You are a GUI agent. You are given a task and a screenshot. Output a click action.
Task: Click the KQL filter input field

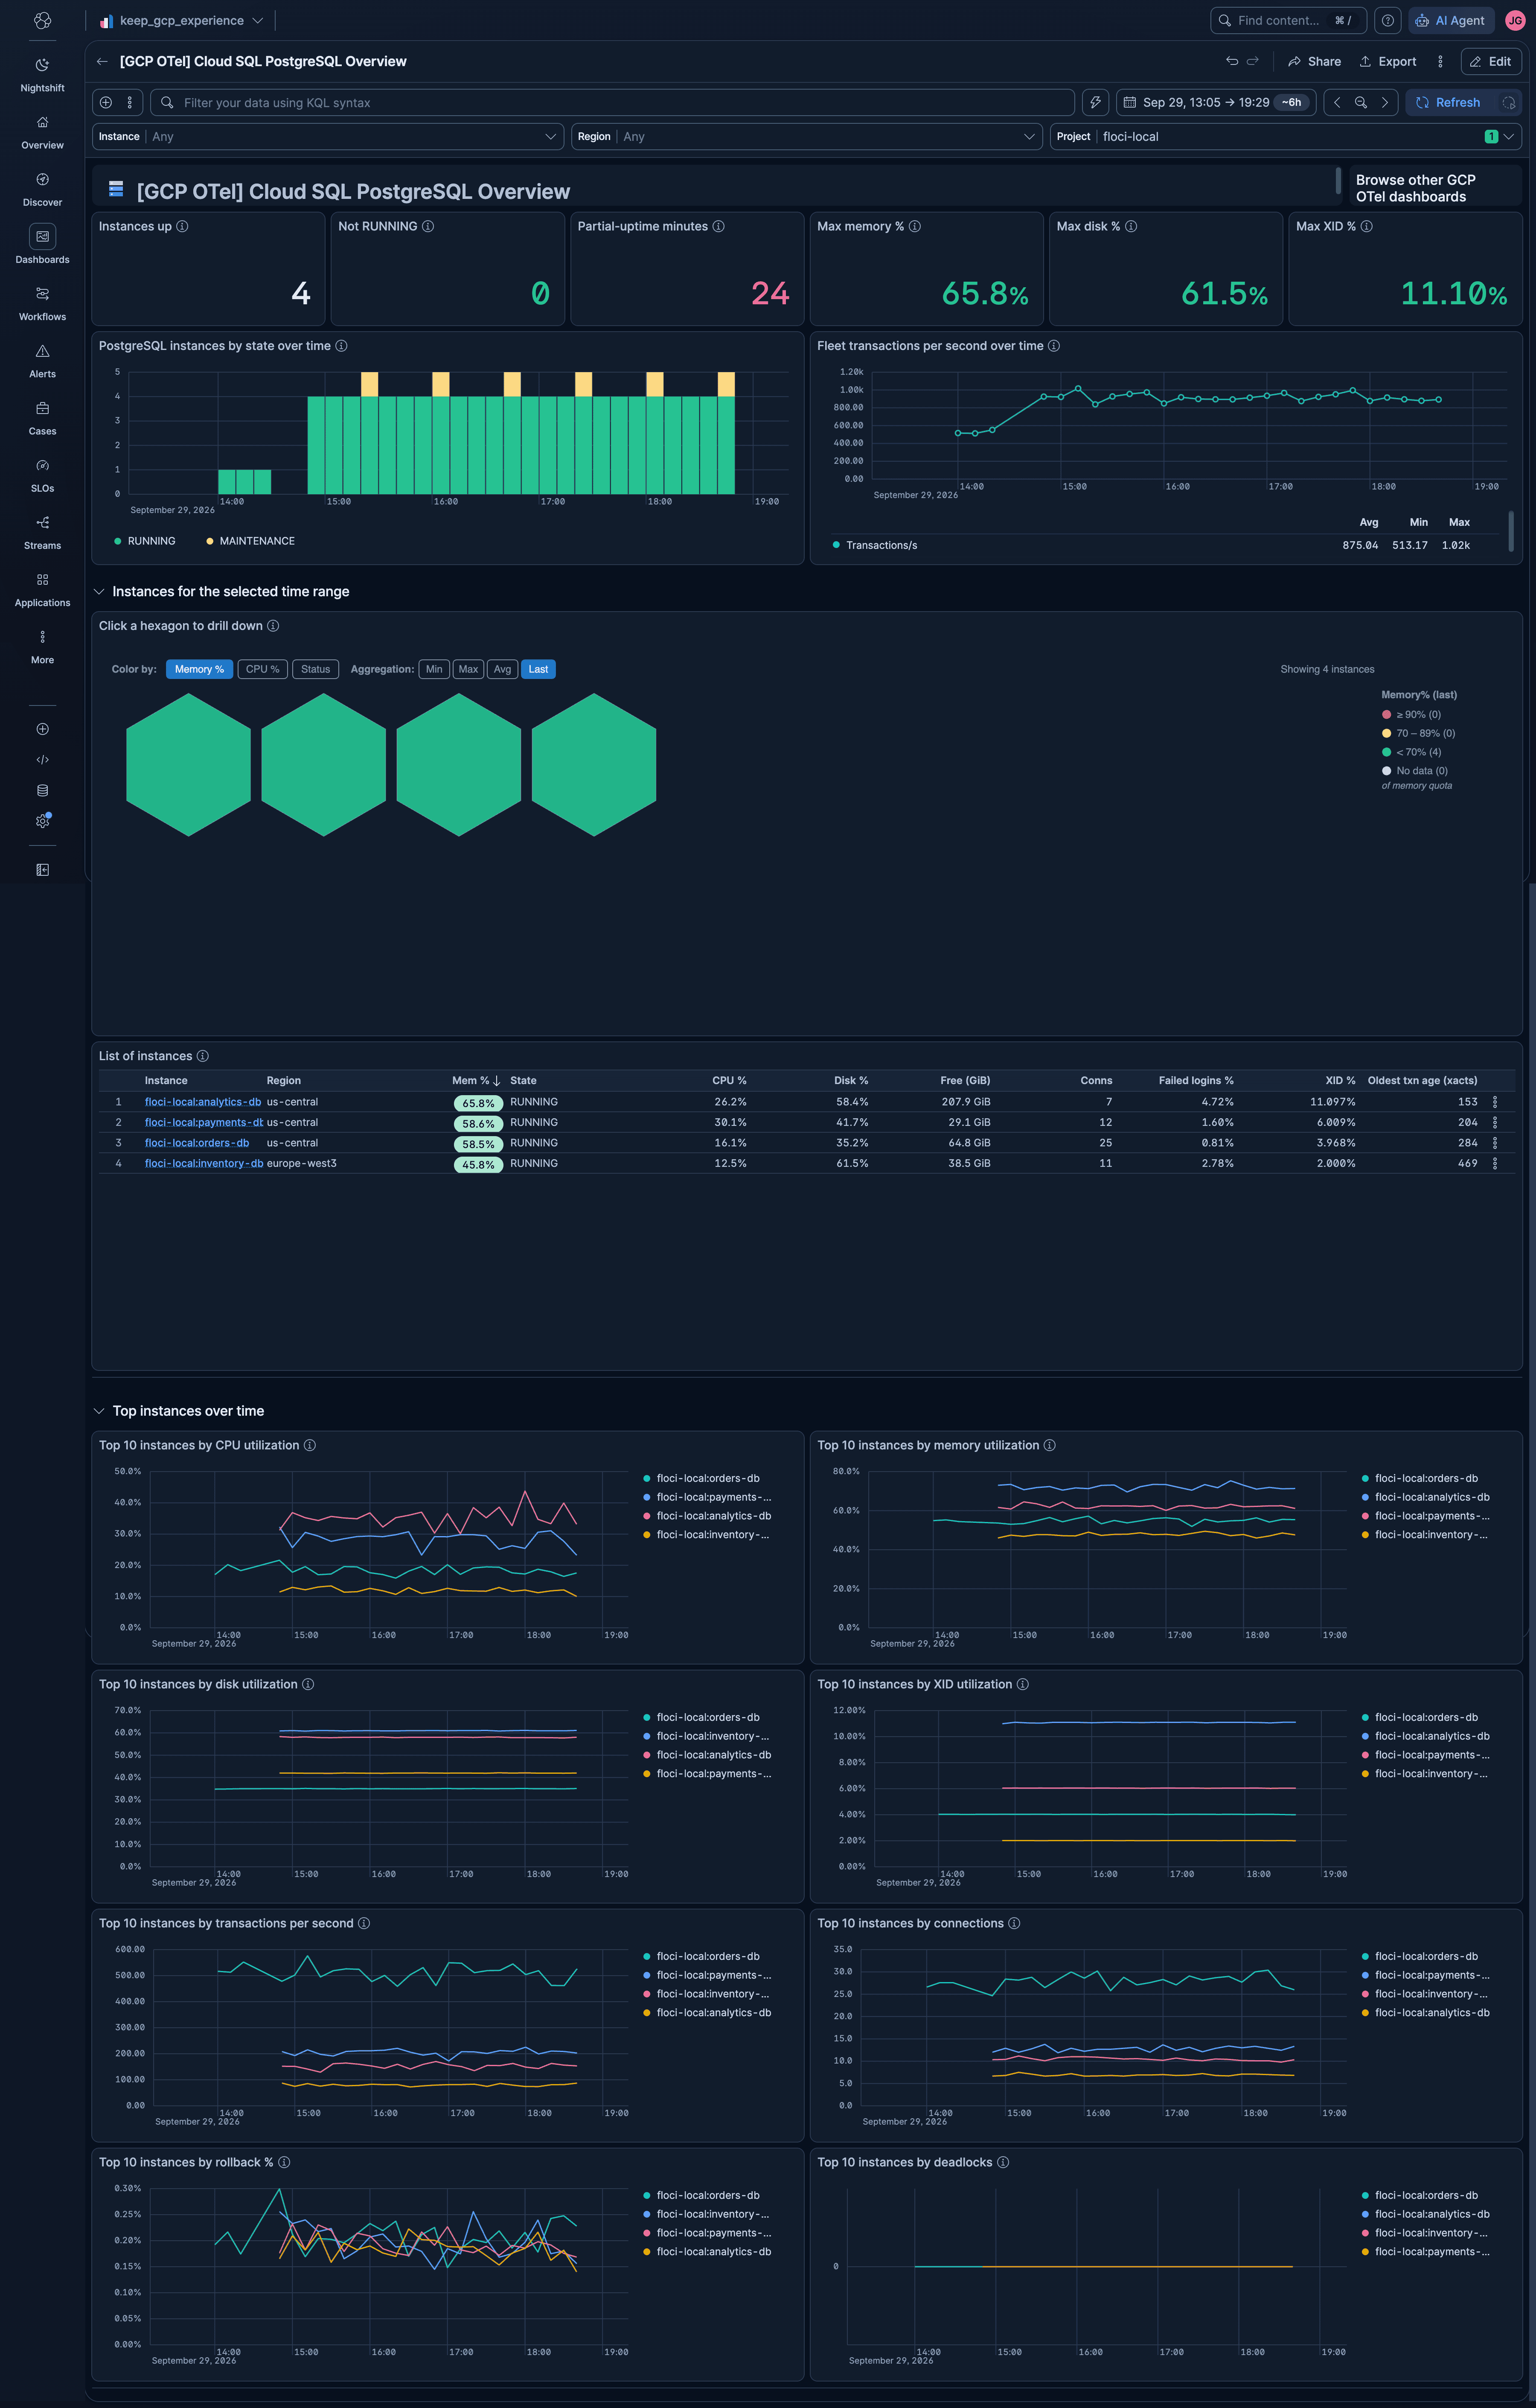tap(612, 102)
